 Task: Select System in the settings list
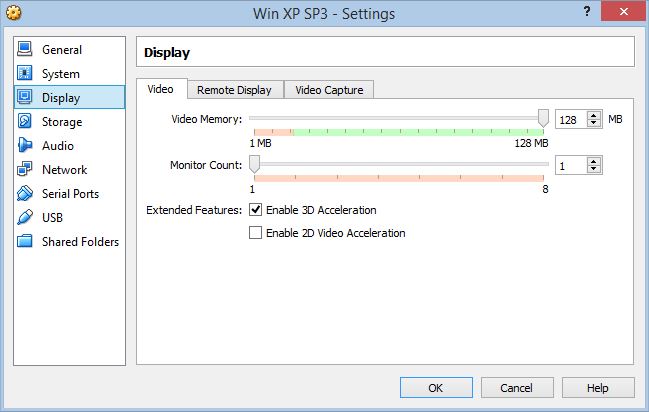(x=61, y=74)
